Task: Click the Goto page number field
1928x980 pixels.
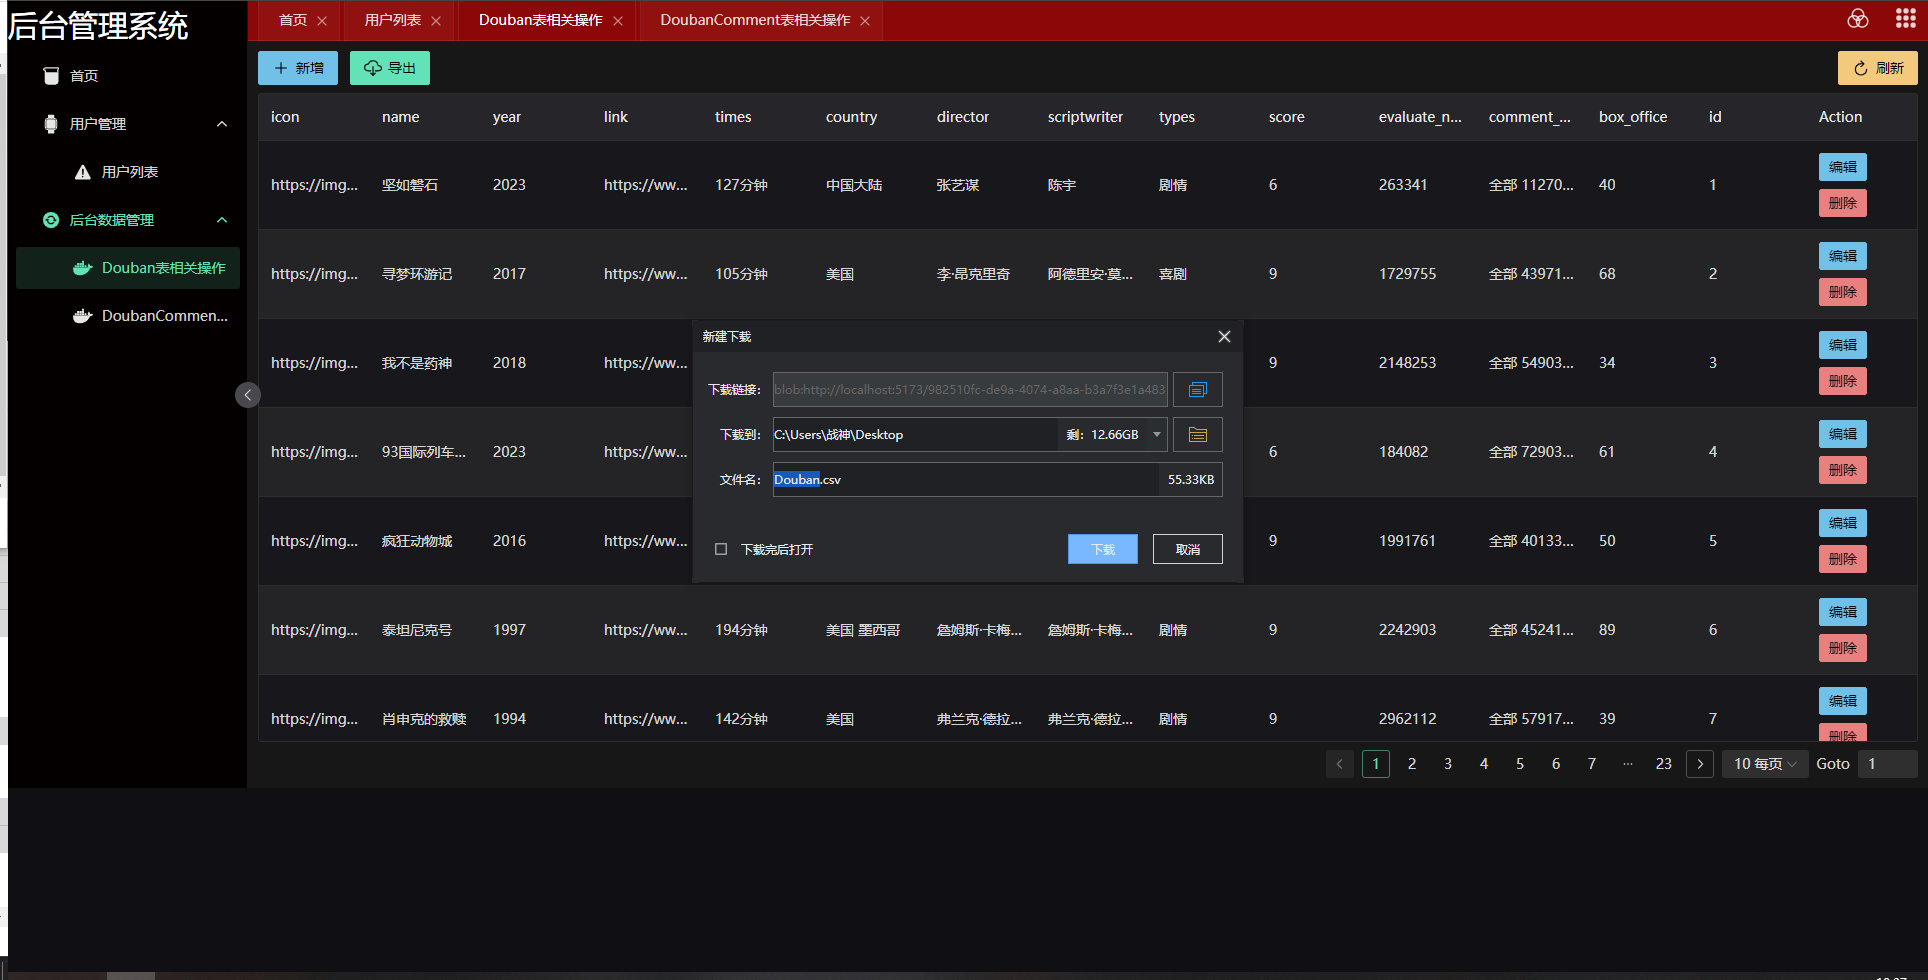Action: 1886,764
